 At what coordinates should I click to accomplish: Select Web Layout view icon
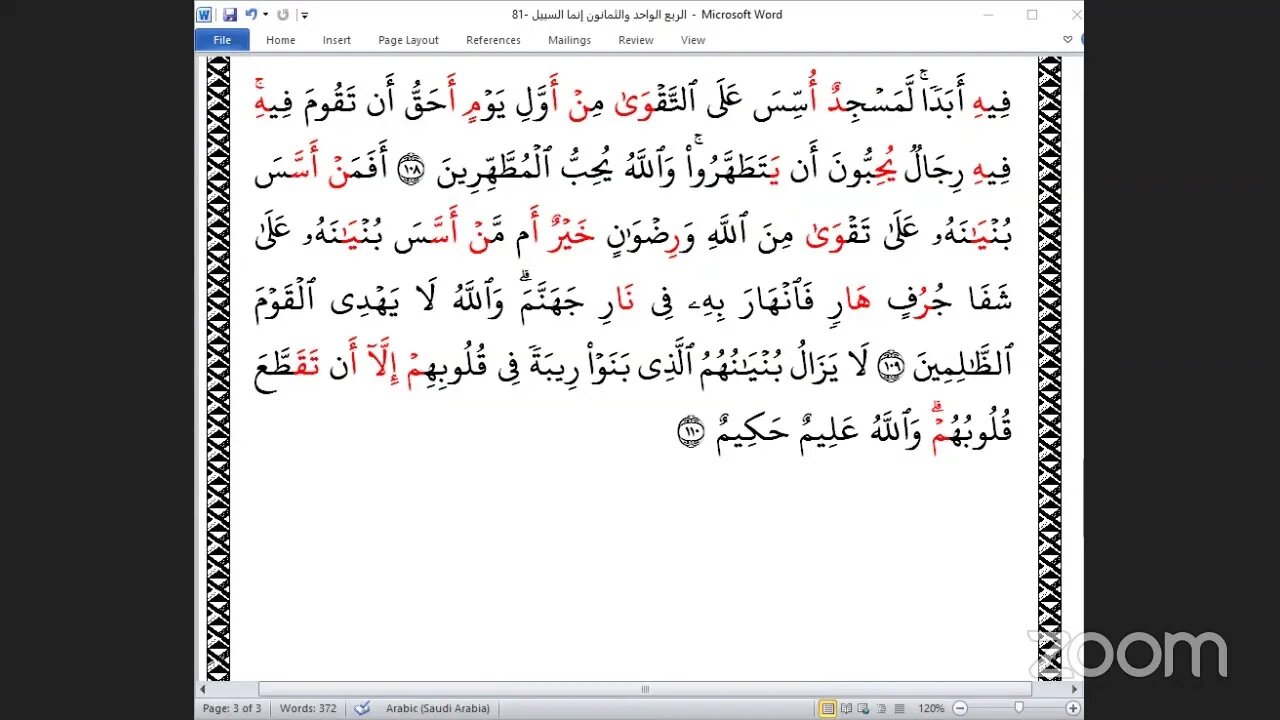pyautogui.click(x=863, y=708)
